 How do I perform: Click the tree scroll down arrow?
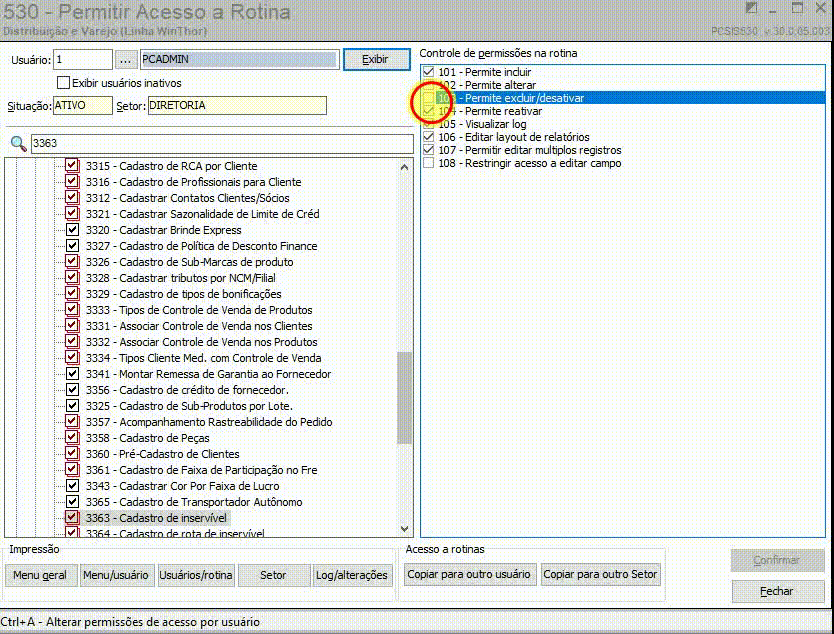[404, 529]
